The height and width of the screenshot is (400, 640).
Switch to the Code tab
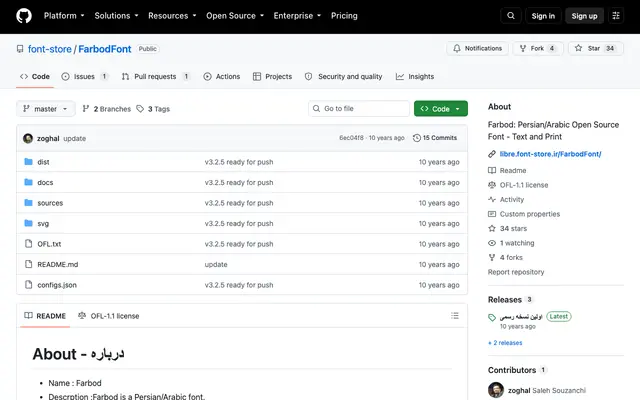pyautogui.click(x=35, y=77)
